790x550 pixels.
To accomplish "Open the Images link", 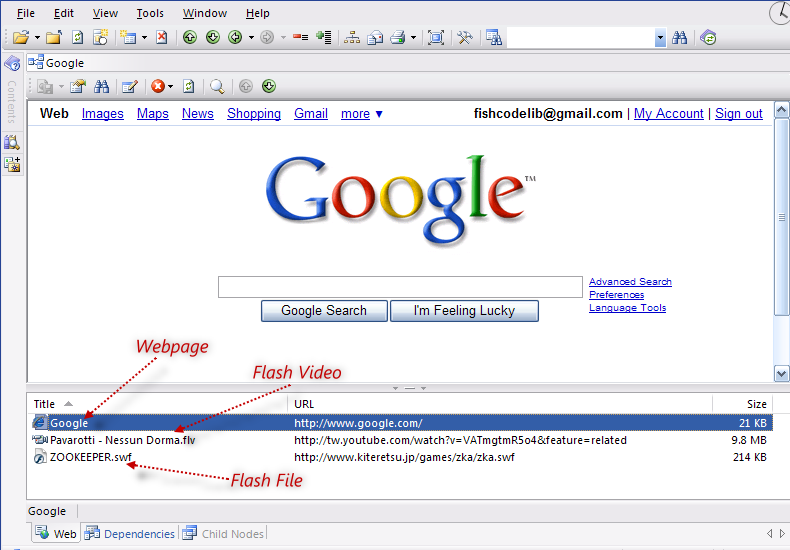I will click(x=103, y=114).
